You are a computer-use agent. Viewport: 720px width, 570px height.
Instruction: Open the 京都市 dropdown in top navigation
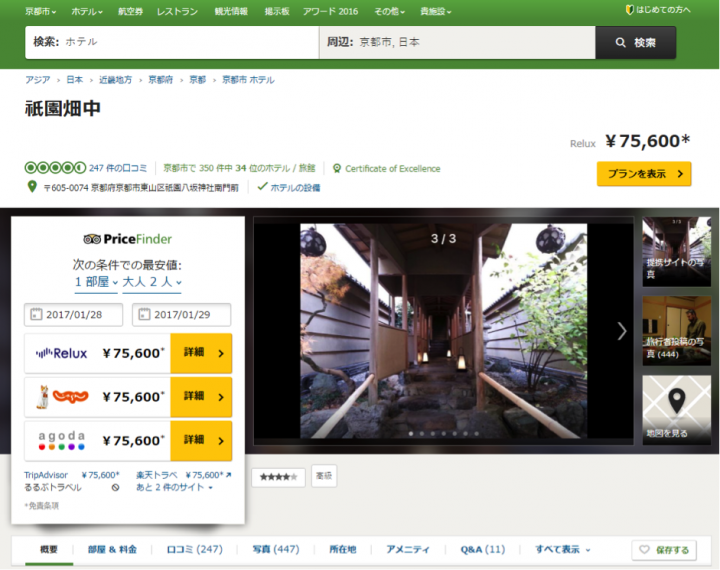coord(40,11)
